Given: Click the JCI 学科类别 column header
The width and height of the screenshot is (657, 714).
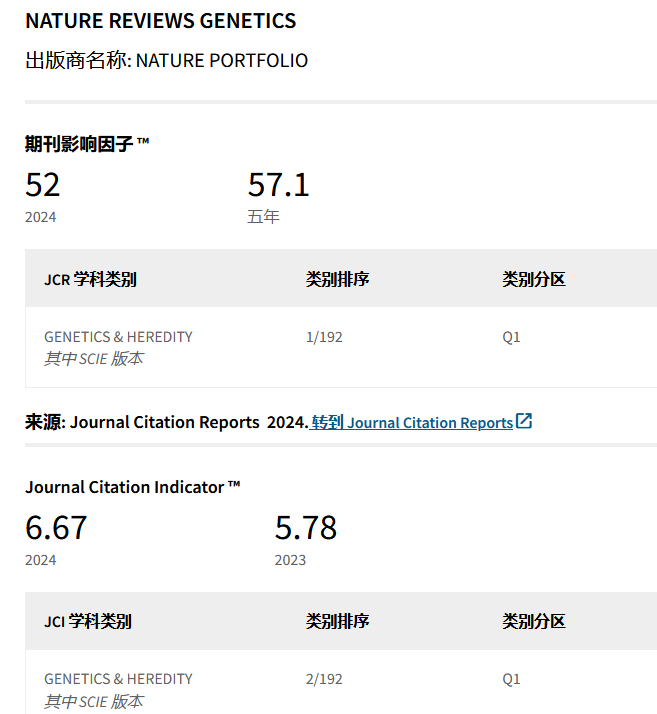Looking at the screenshot, I should pyautogui.click(x=87, y=621).
